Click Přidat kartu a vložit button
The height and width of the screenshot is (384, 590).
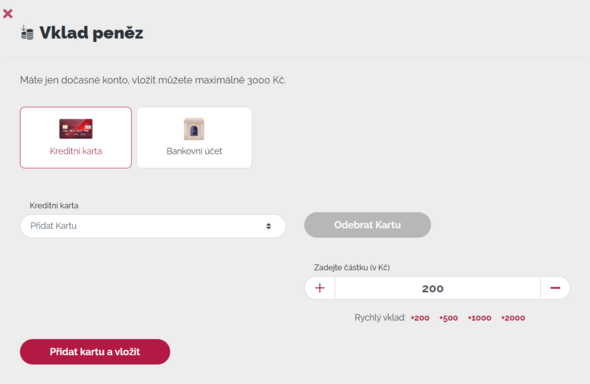click(95, 352)
